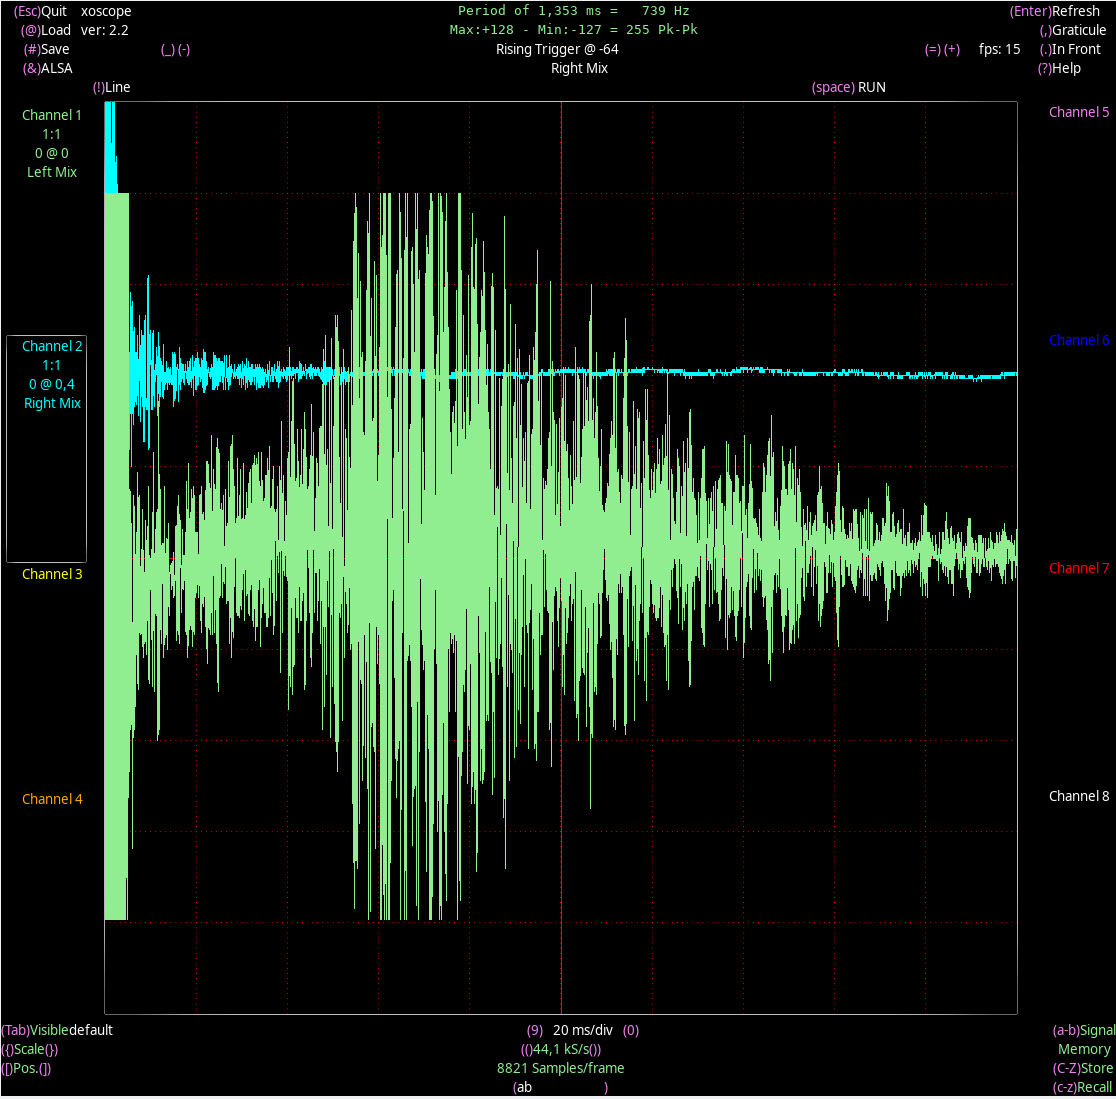1116x1099 pixels.
Task: Click the ({) scale decrease key
Action: (7, 1050)
